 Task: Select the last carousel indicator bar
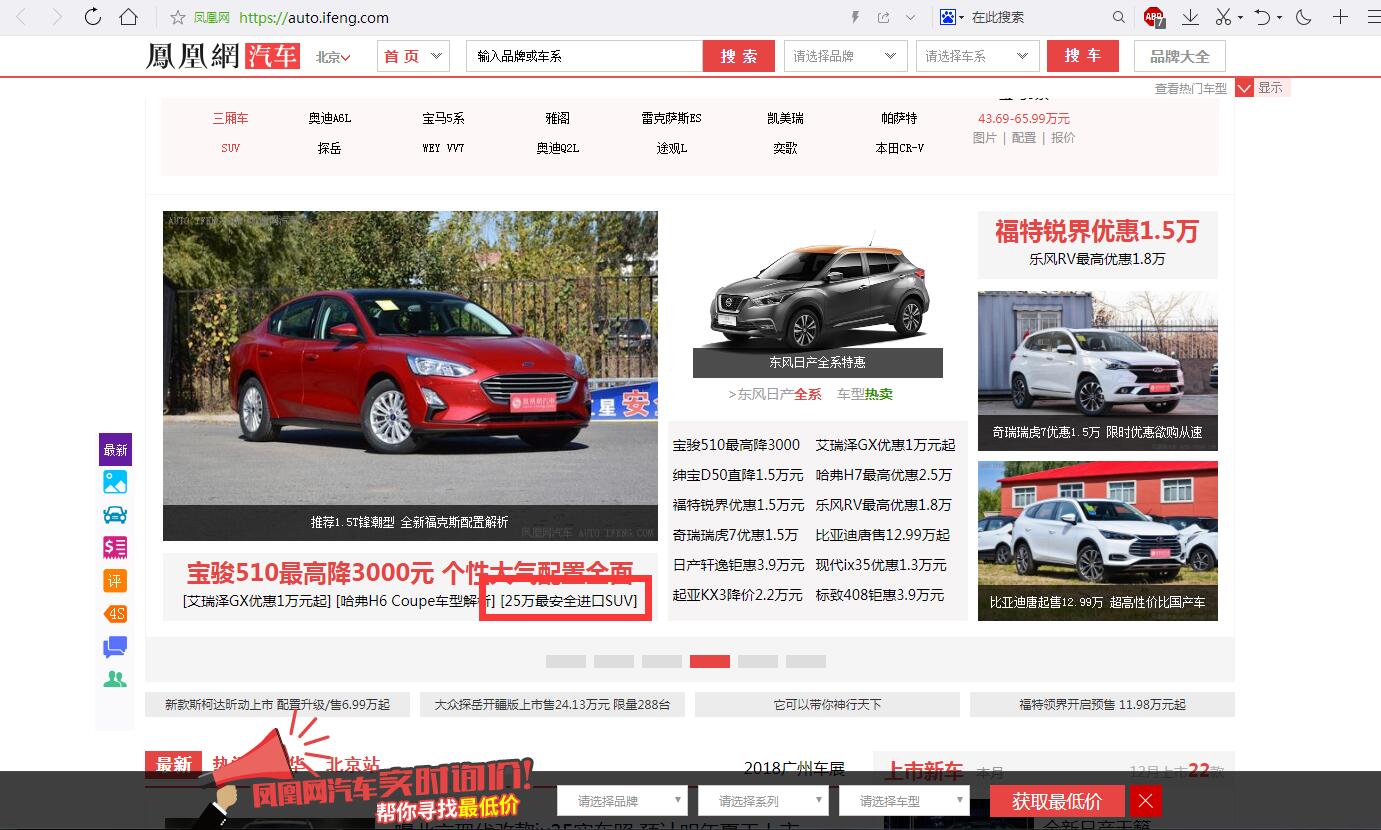click(x=806, y=661)
